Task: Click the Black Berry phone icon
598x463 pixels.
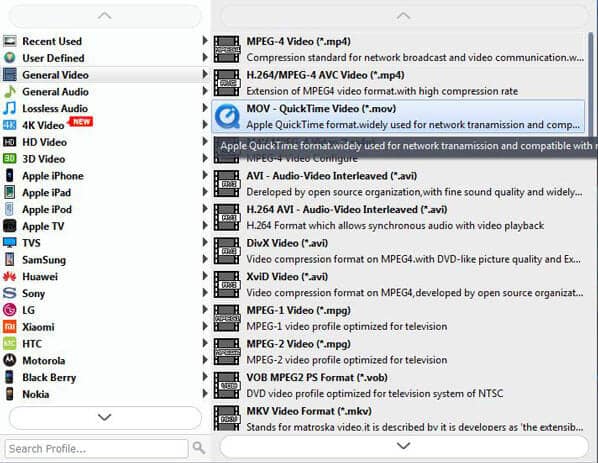Action: point(10,377)
